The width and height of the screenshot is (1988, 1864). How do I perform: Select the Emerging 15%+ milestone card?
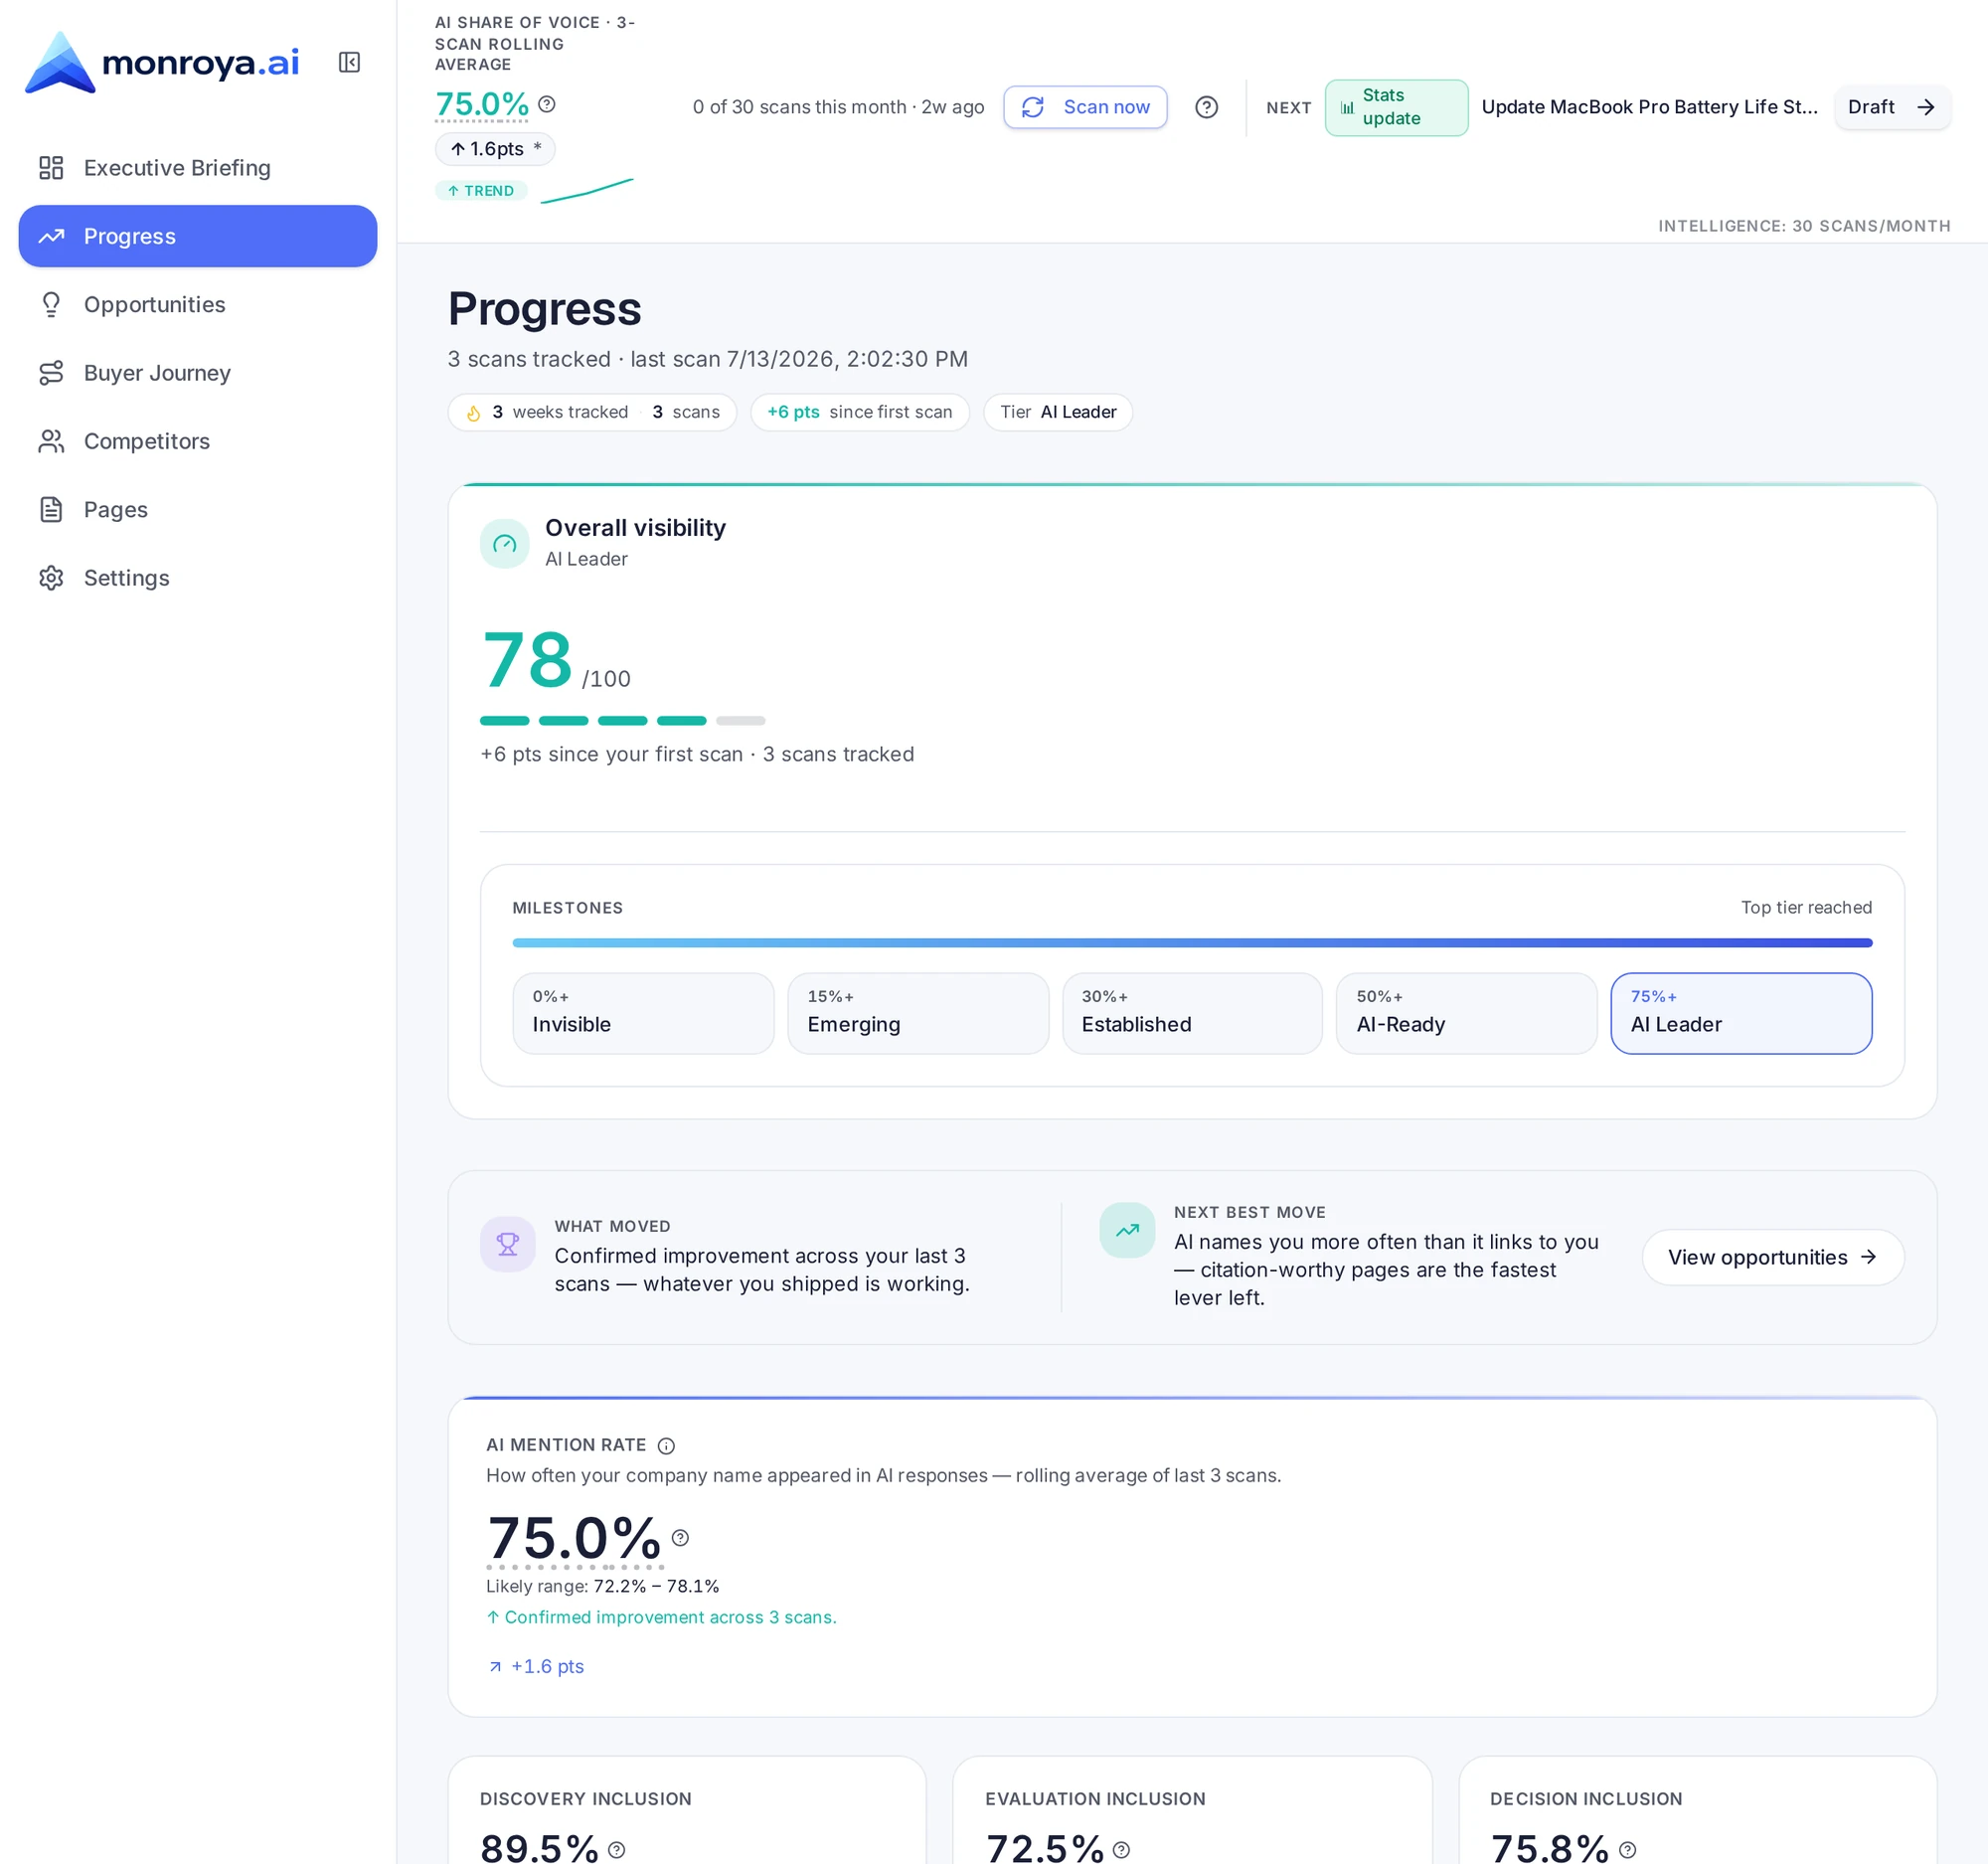[x=918, y=1013]
